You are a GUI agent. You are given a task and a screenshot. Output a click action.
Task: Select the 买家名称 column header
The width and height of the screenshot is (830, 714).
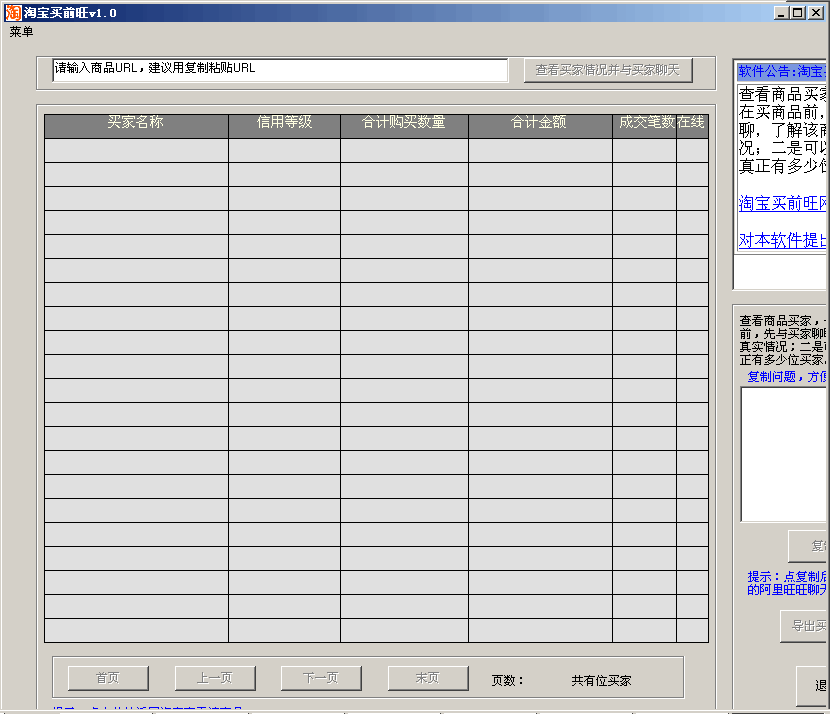tap(136, 123)
